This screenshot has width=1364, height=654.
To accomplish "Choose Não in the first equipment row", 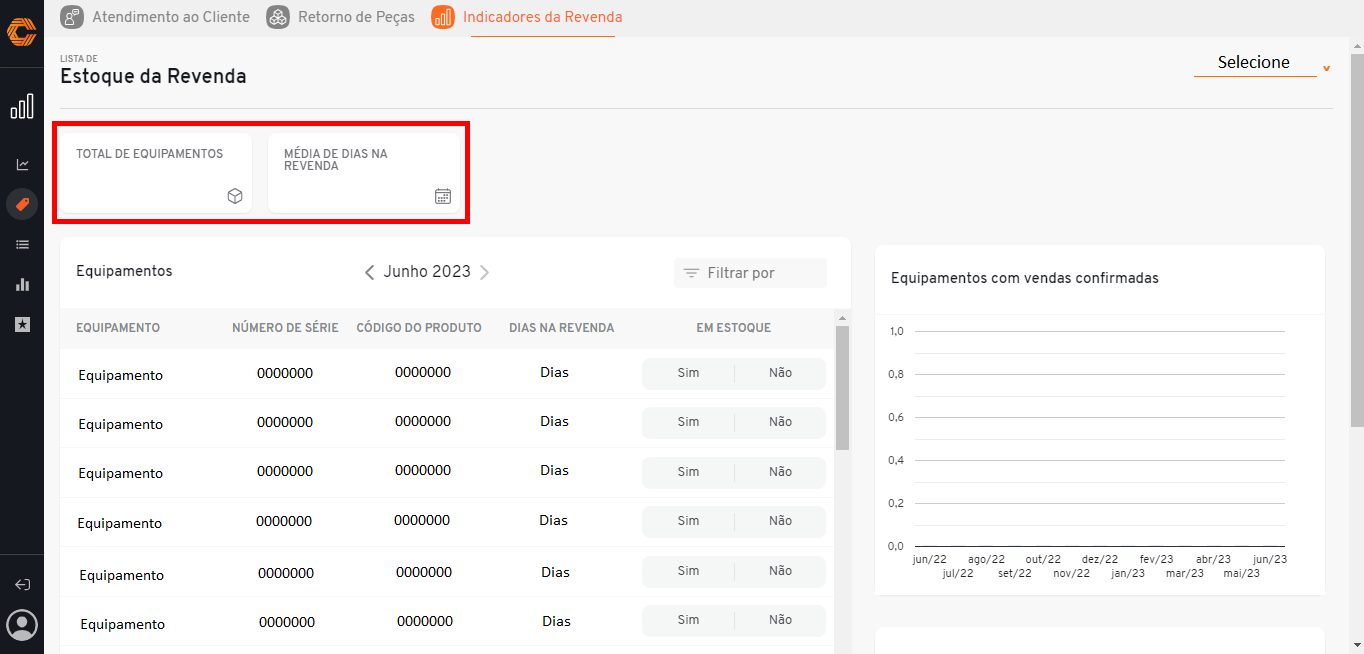I will [x=780, y=373].
